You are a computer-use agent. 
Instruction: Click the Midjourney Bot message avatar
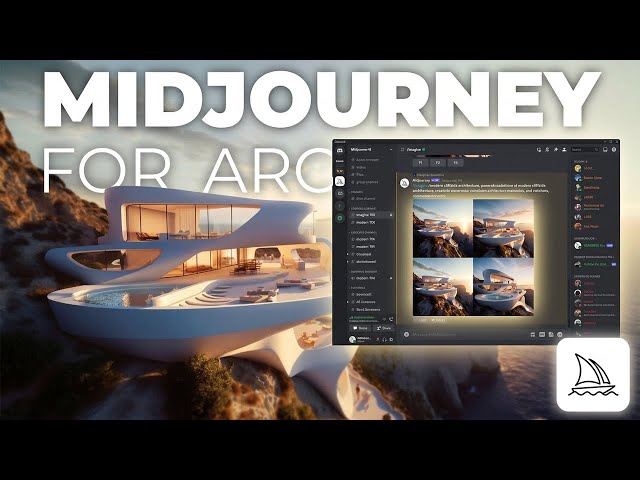pos(404,183)
